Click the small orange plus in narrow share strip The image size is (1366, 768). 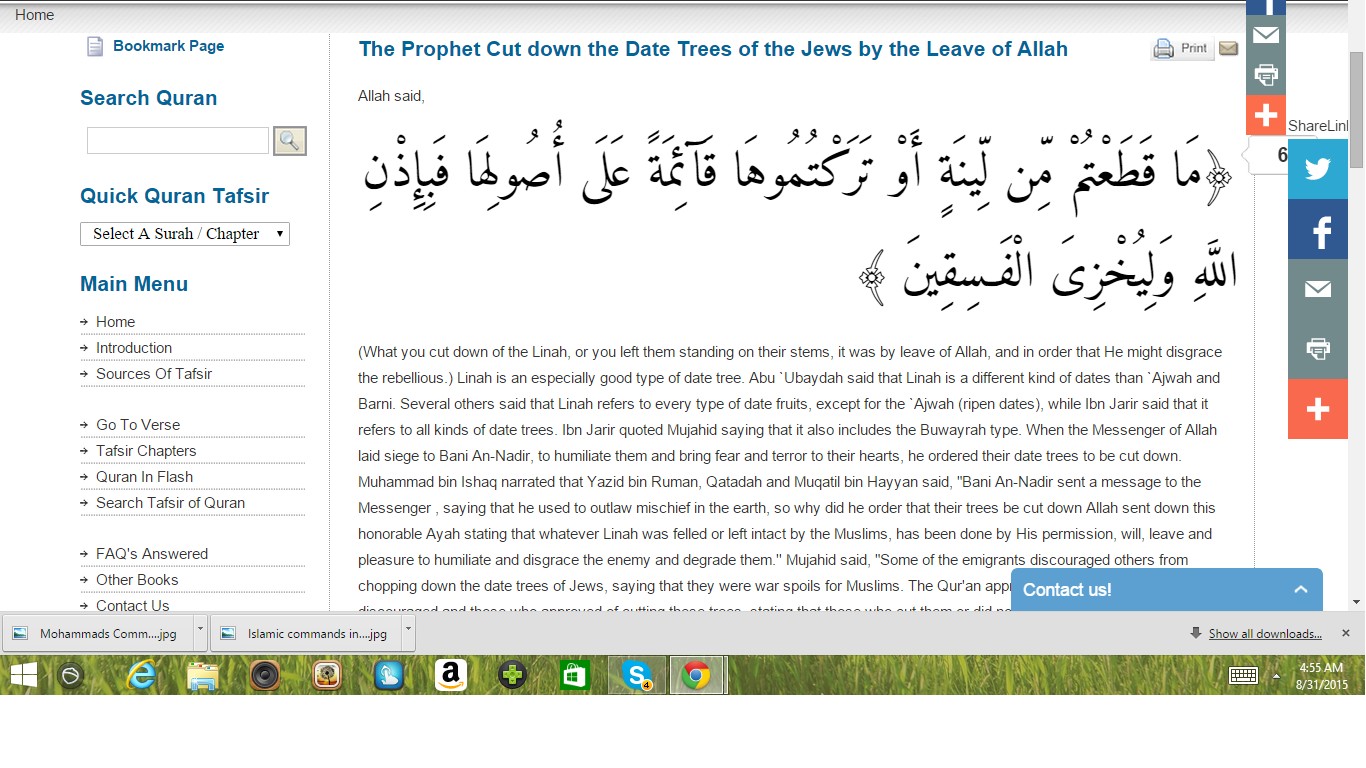(x=1266, y=115)
